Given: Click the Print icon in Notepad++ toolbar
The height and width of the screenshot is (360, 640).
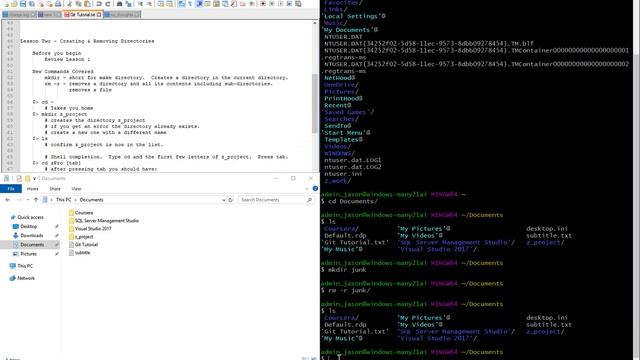Looking at the screenshot, I should (x=58, y=4).
